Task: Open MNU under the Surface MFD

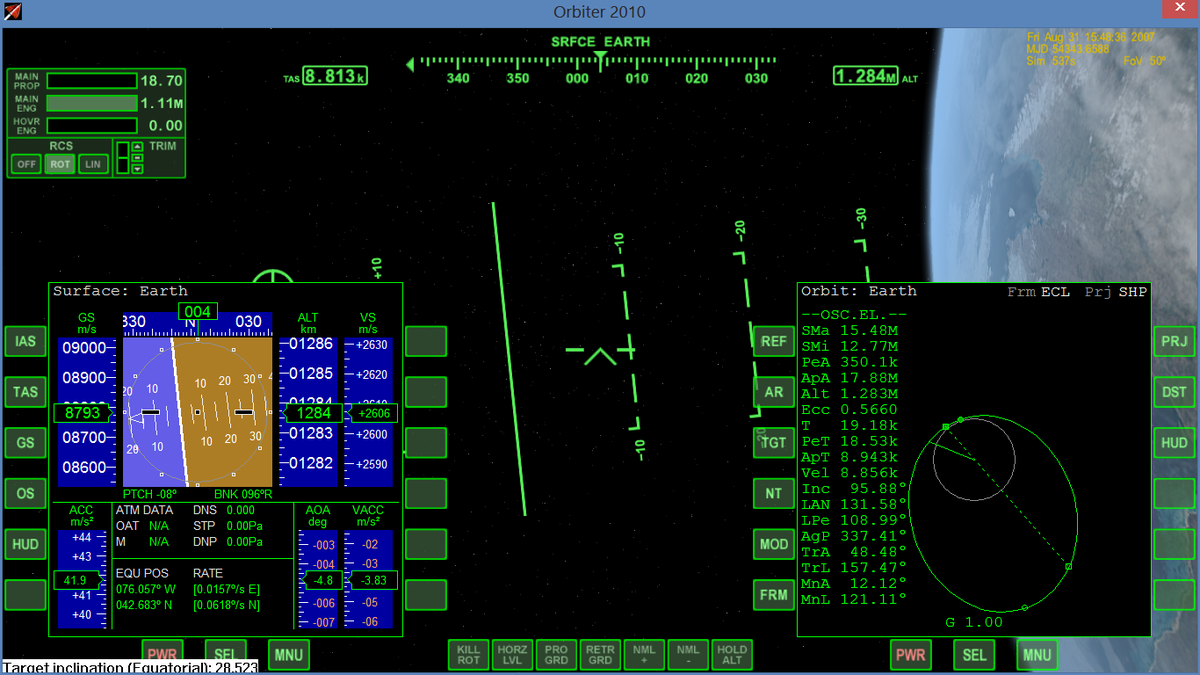Action: [x=288, y=655]
